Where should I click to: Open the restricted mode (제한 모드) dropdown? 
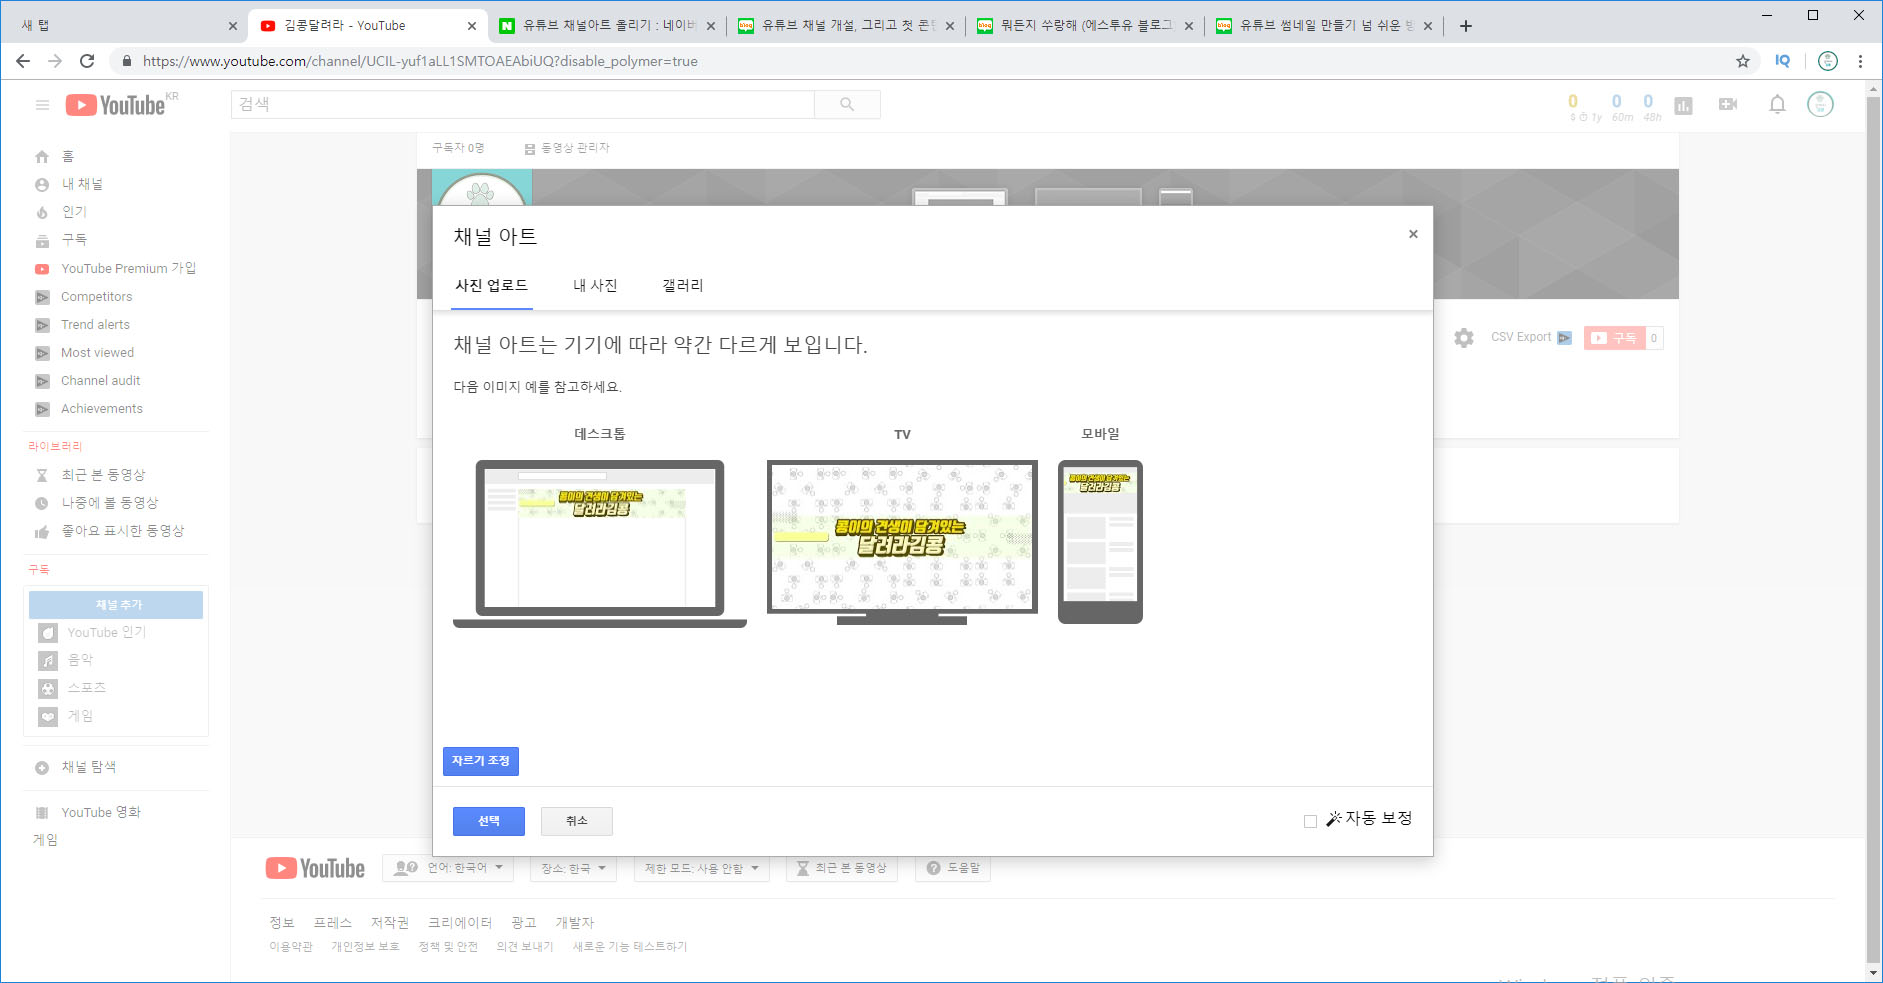(x=702, y=868)
